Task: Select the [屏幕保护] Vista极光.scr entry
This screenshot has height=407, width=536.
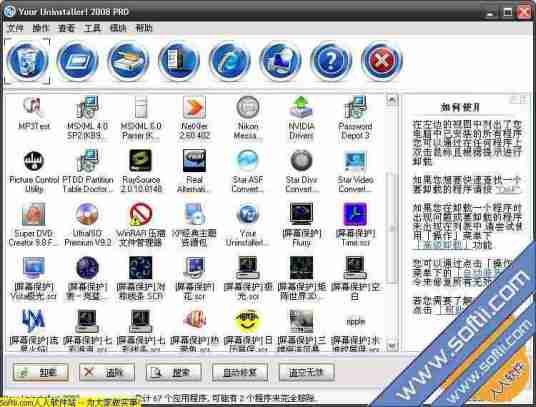Action: click(34, 278)
